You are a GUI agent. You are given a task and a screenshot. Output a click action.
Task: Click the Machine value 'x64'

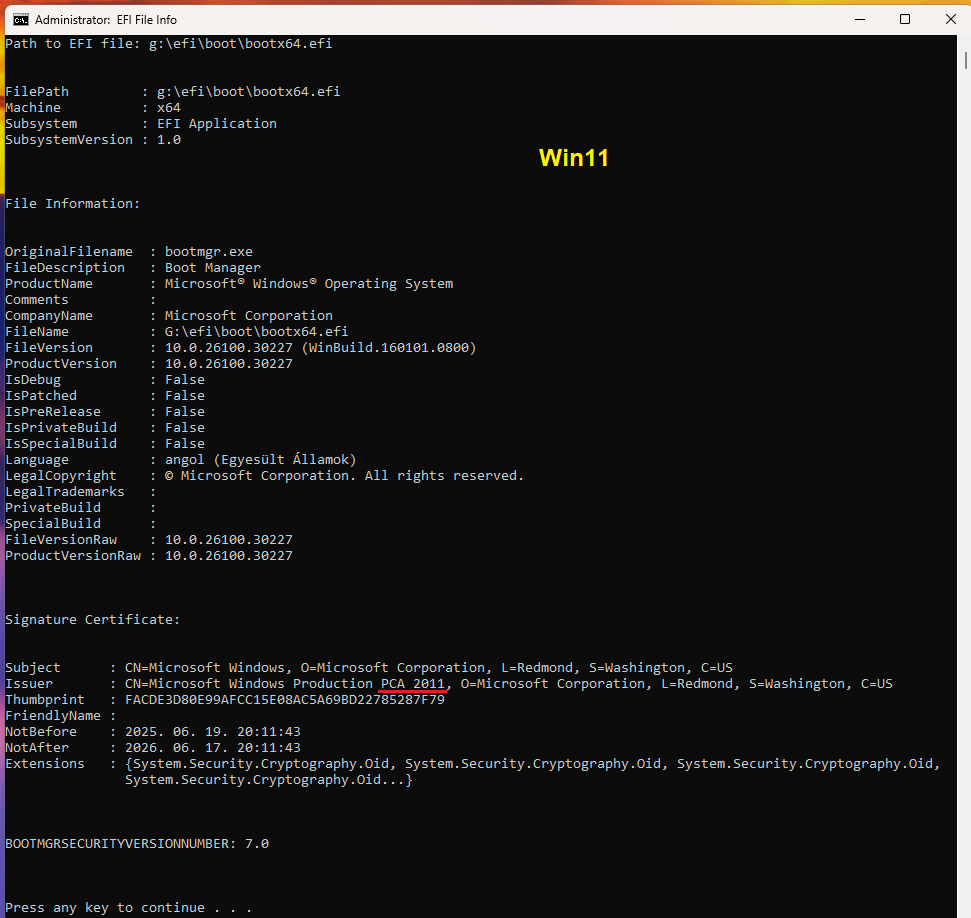click(x=169, y=108)
